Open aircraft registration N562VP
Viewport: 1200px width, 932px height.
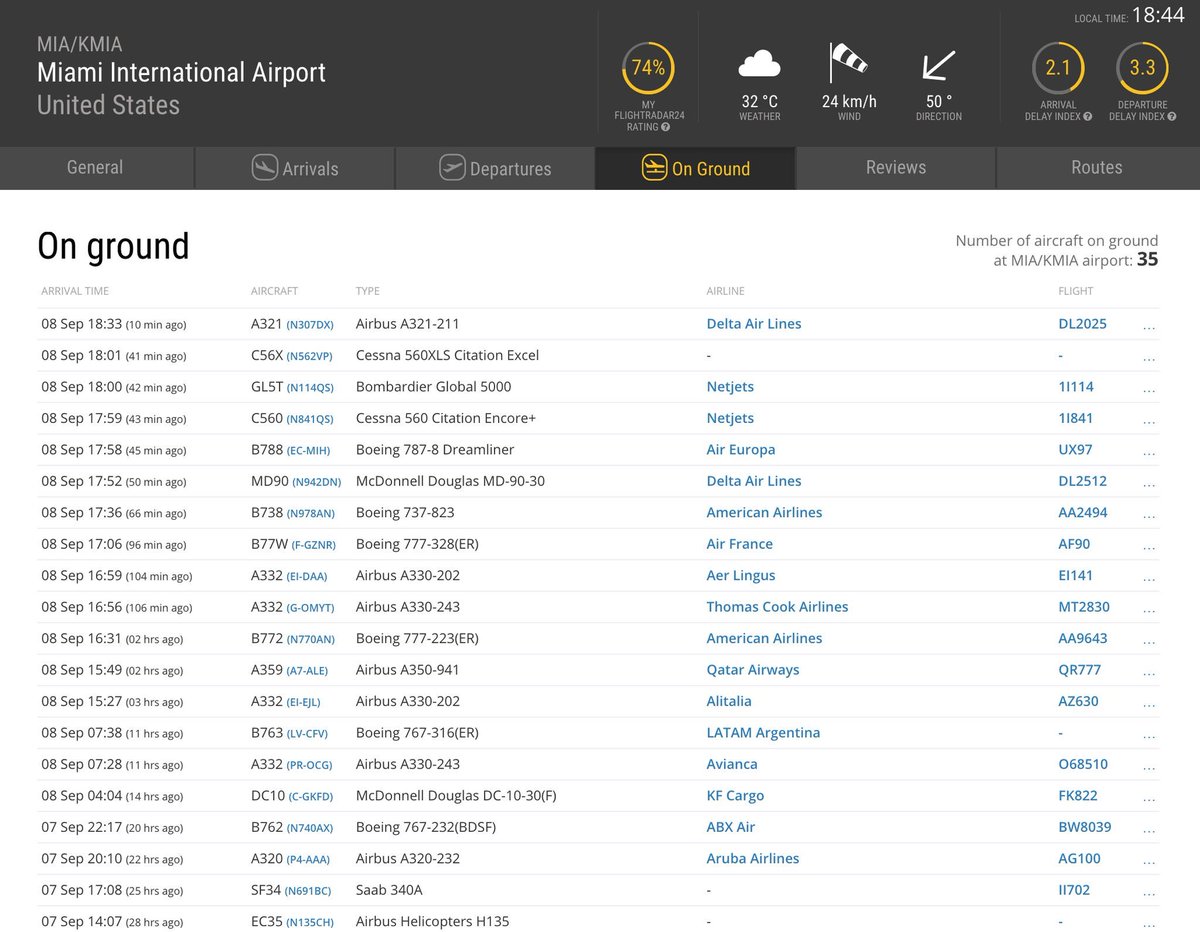coord(309,356)
